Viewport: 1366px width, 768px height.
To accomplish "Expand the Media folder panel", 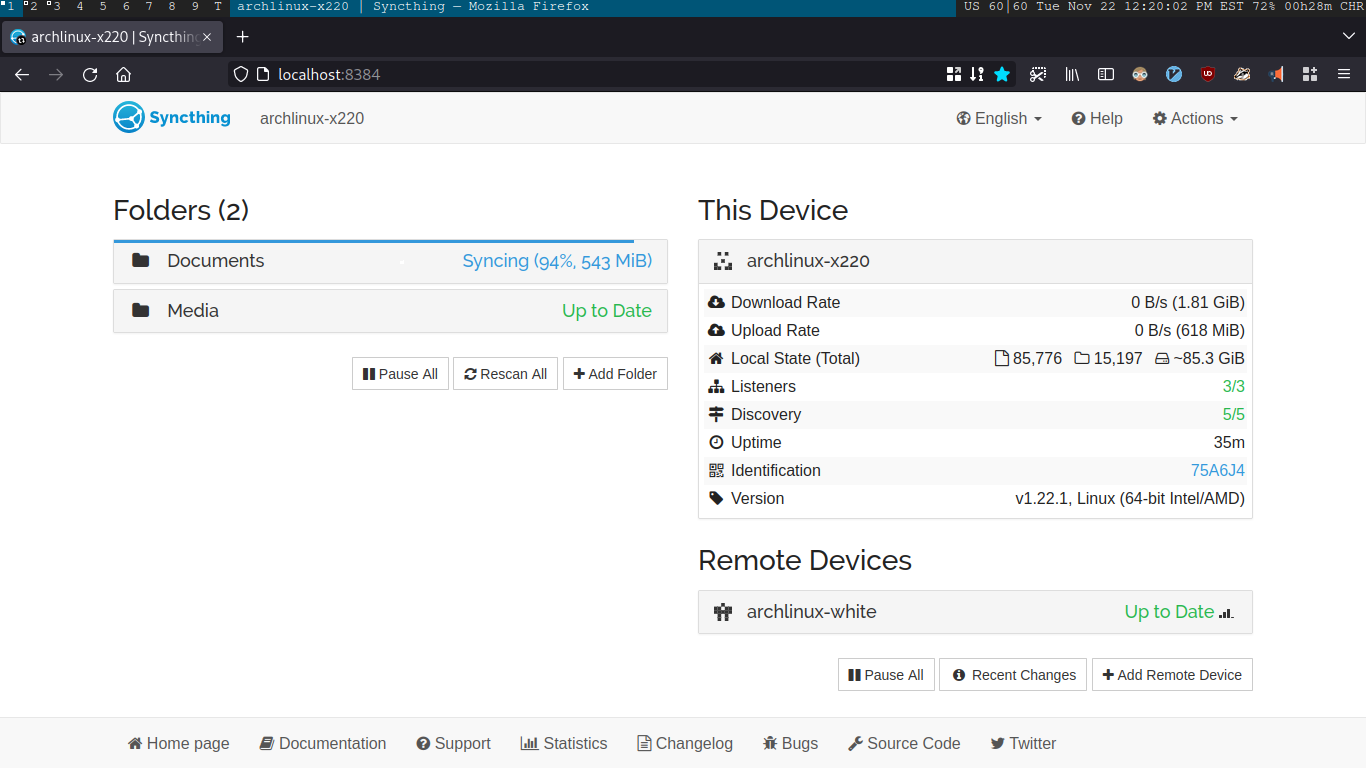I will [390, 311].
